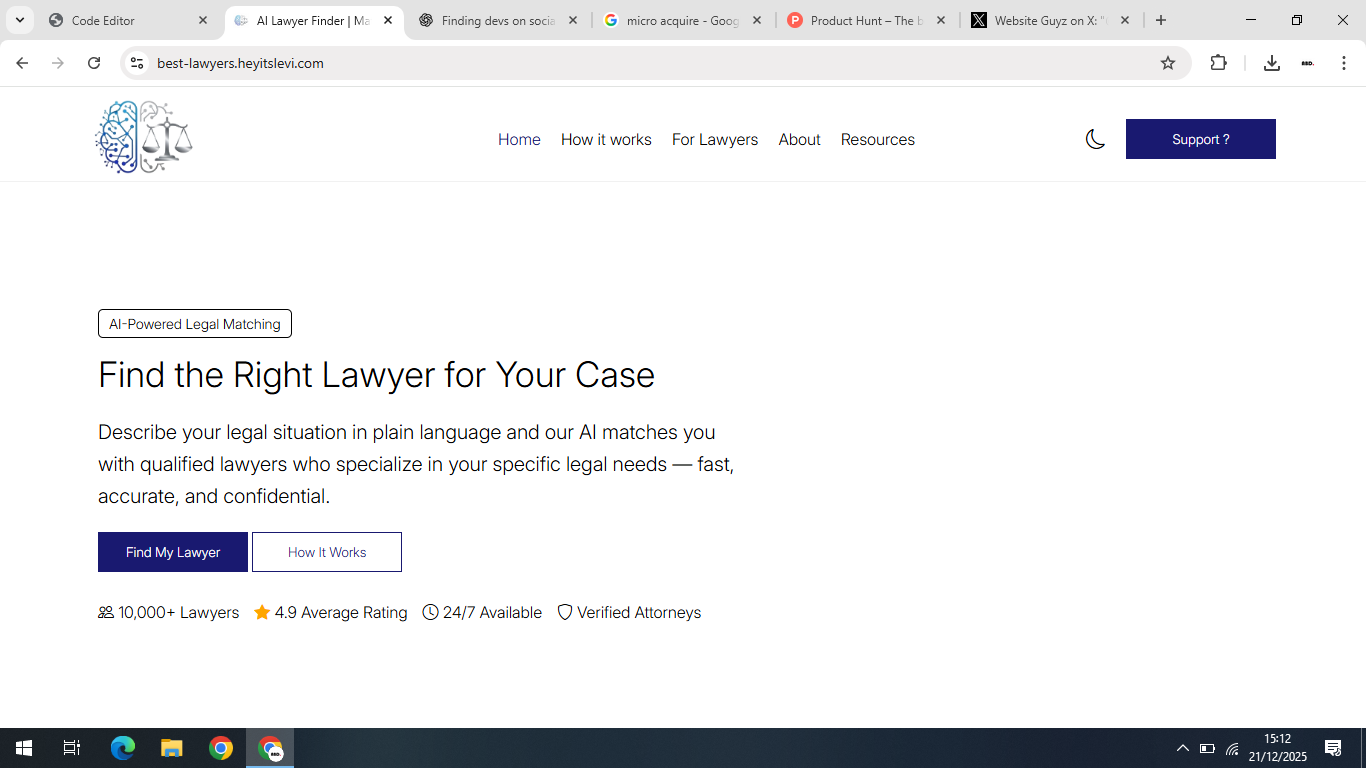This screenshot has height=768, width=1366.
Task: Toggle dark mode with the moon icon
Action: pyautogui.click(x=1095, y=140)
